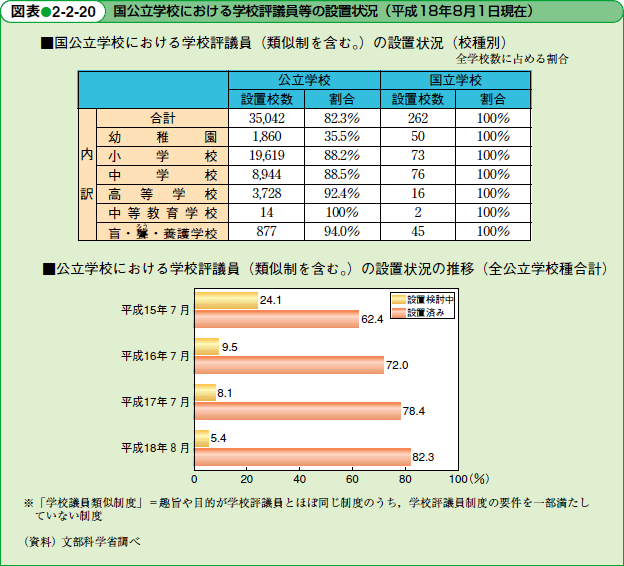Click the 82.3% cell in 合計 row
The width and height of the screenshot is (624, 566).
(x=342, y=118)
